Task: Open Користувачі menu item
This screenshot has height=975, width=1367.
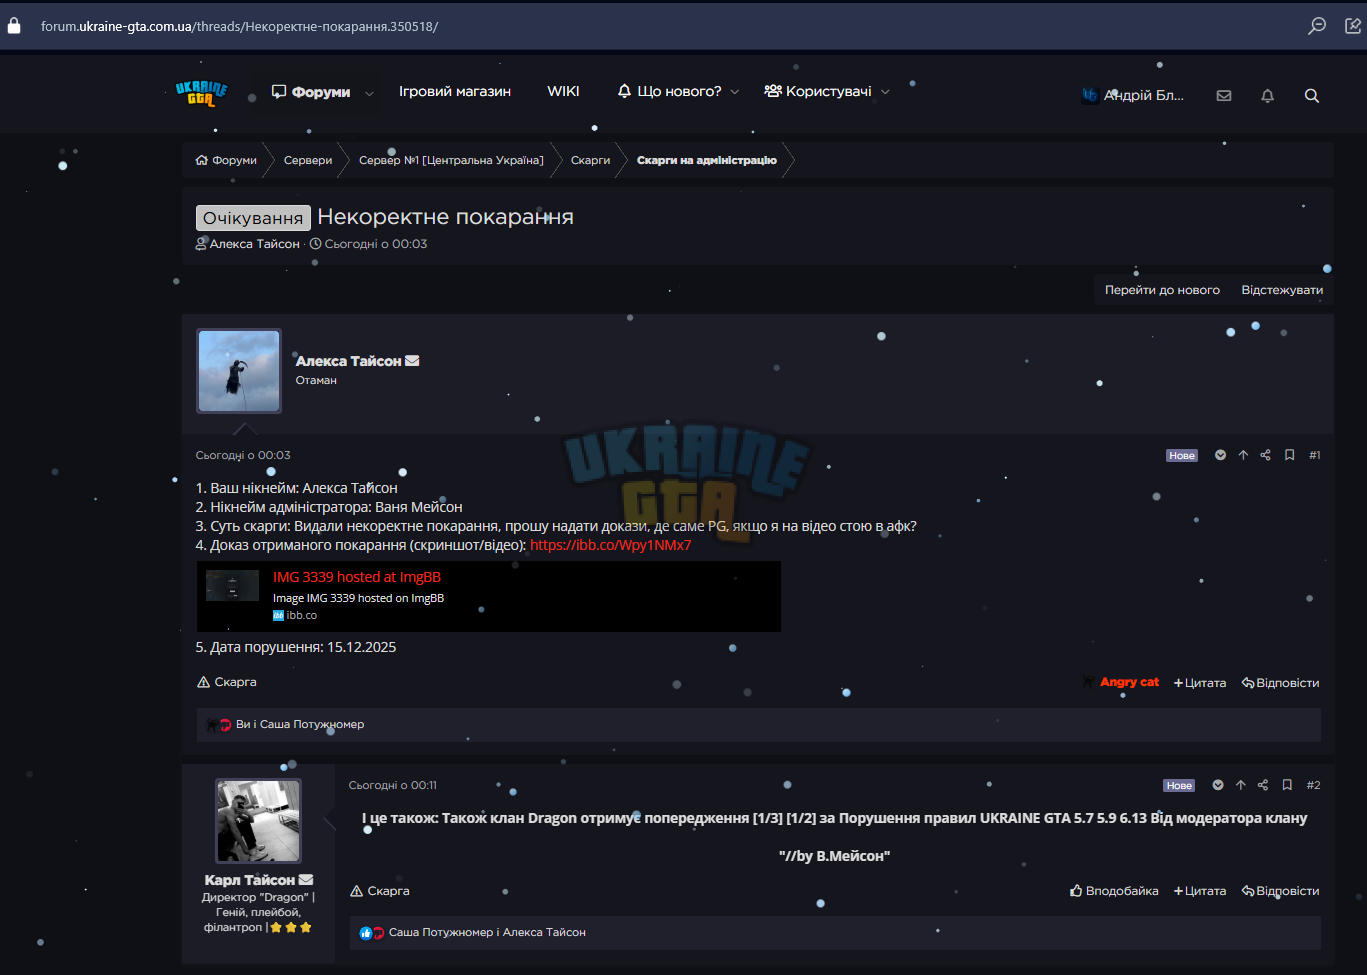Action: (818, 91)
